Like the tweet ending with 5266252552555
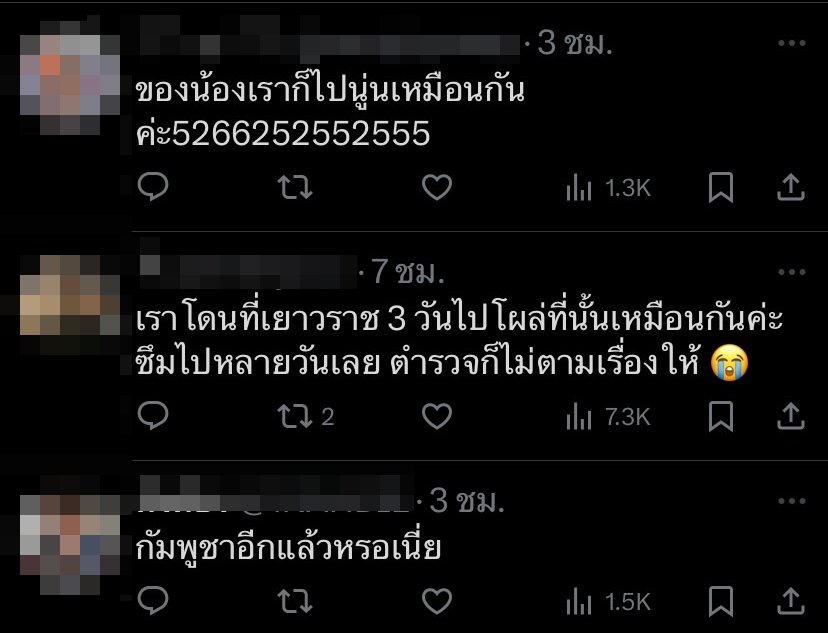The image size is (828, 633). pos(437,187)
